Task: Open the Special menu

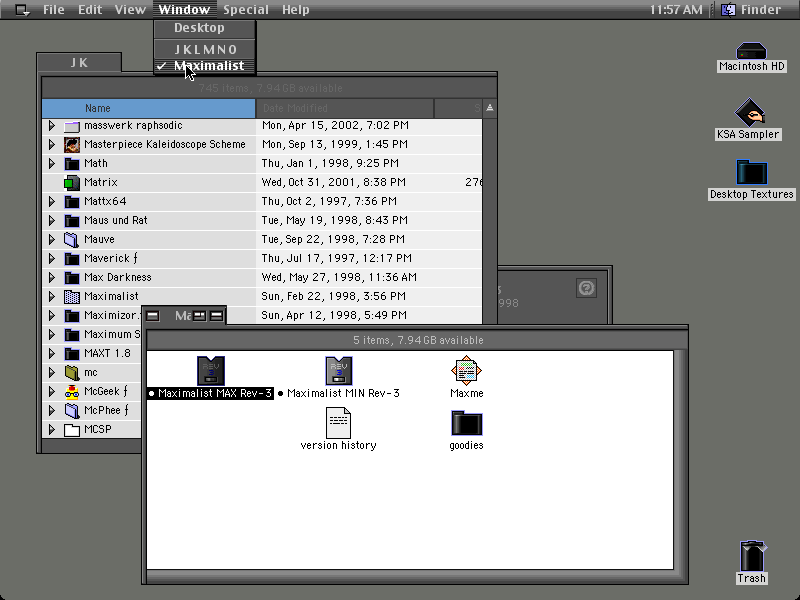Action: coord(245,10)
